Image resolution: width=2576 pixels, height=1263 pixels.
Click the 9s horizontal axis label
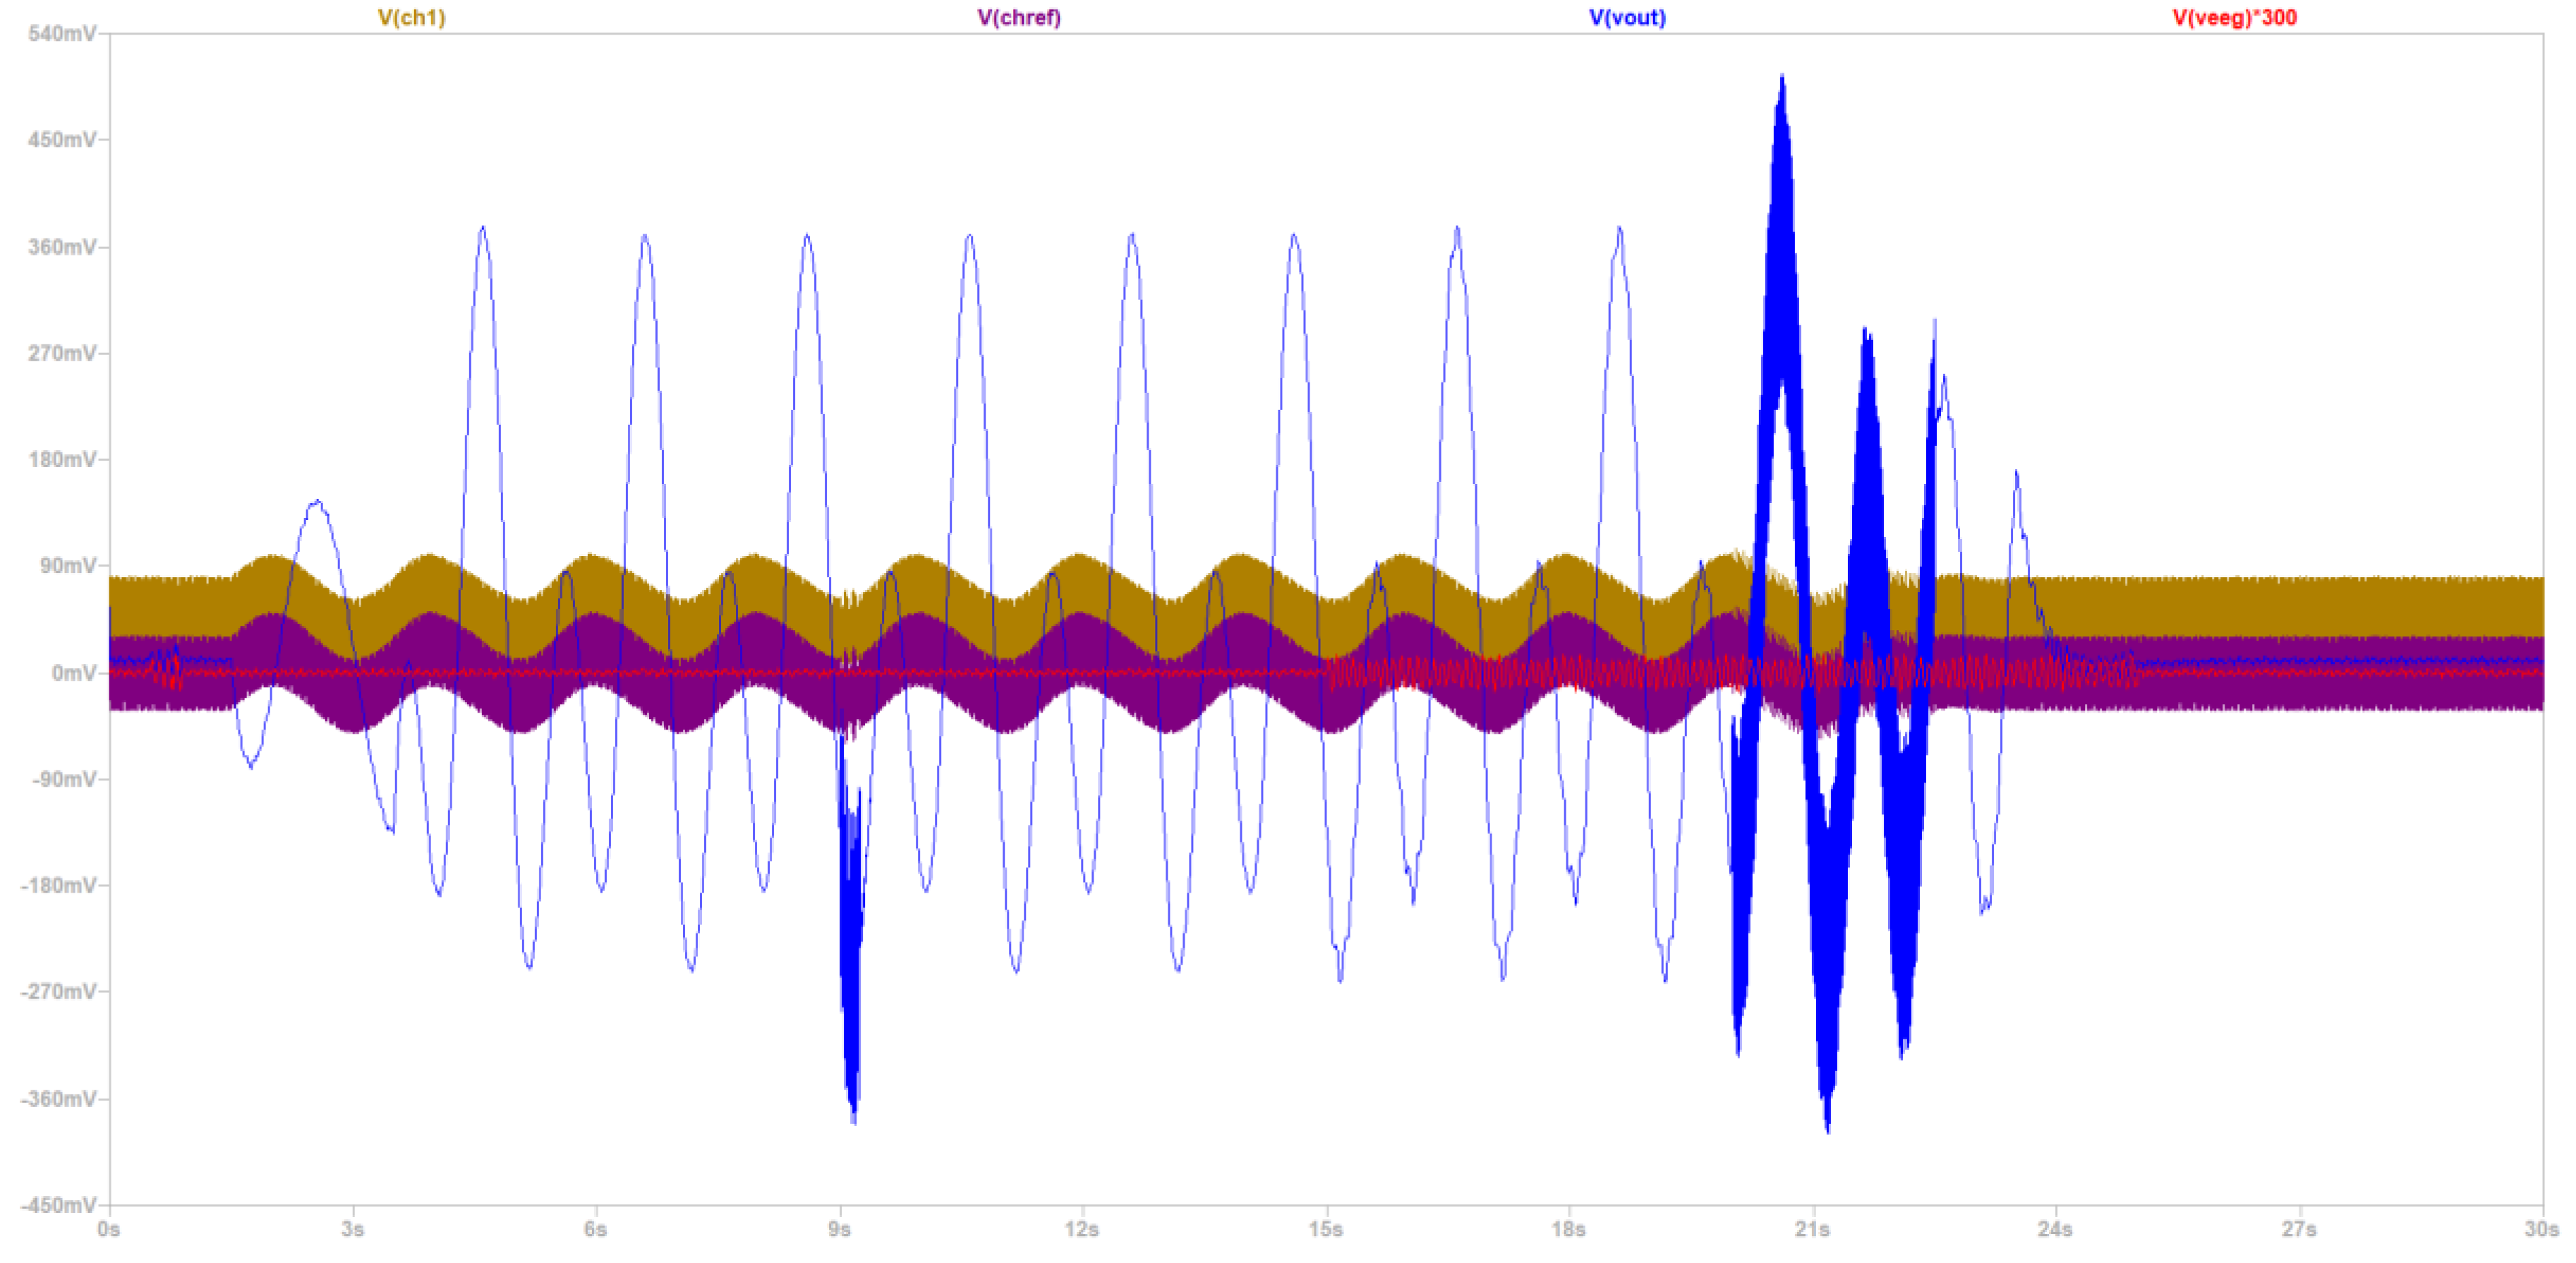click(839, 1230)
